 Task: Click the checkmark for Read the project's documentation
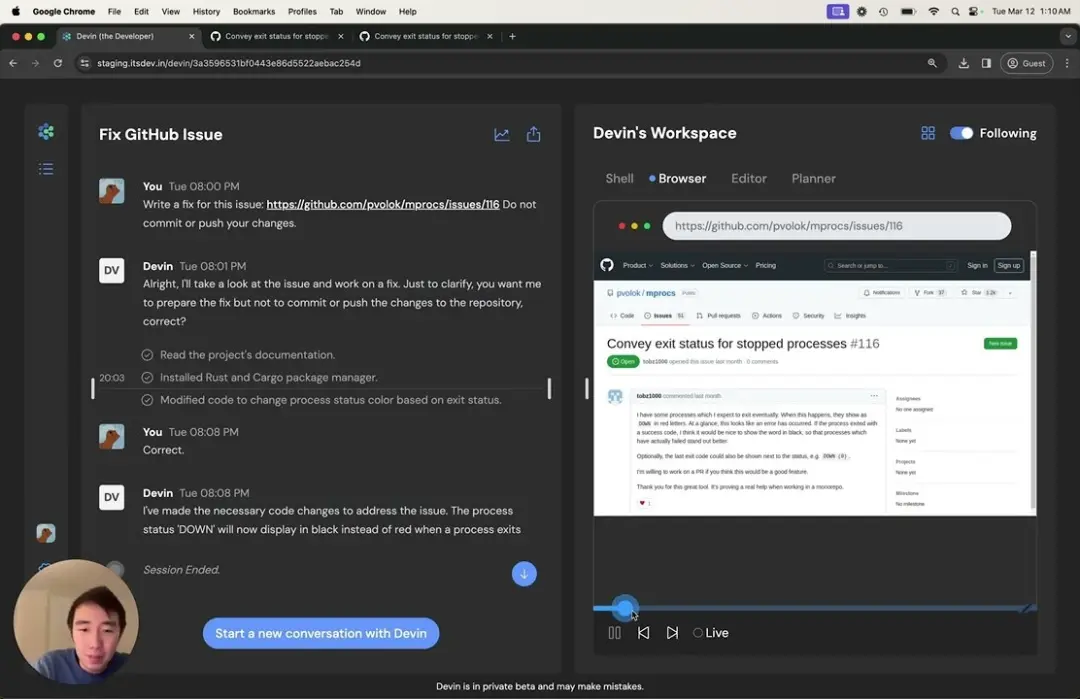point(147,355)
